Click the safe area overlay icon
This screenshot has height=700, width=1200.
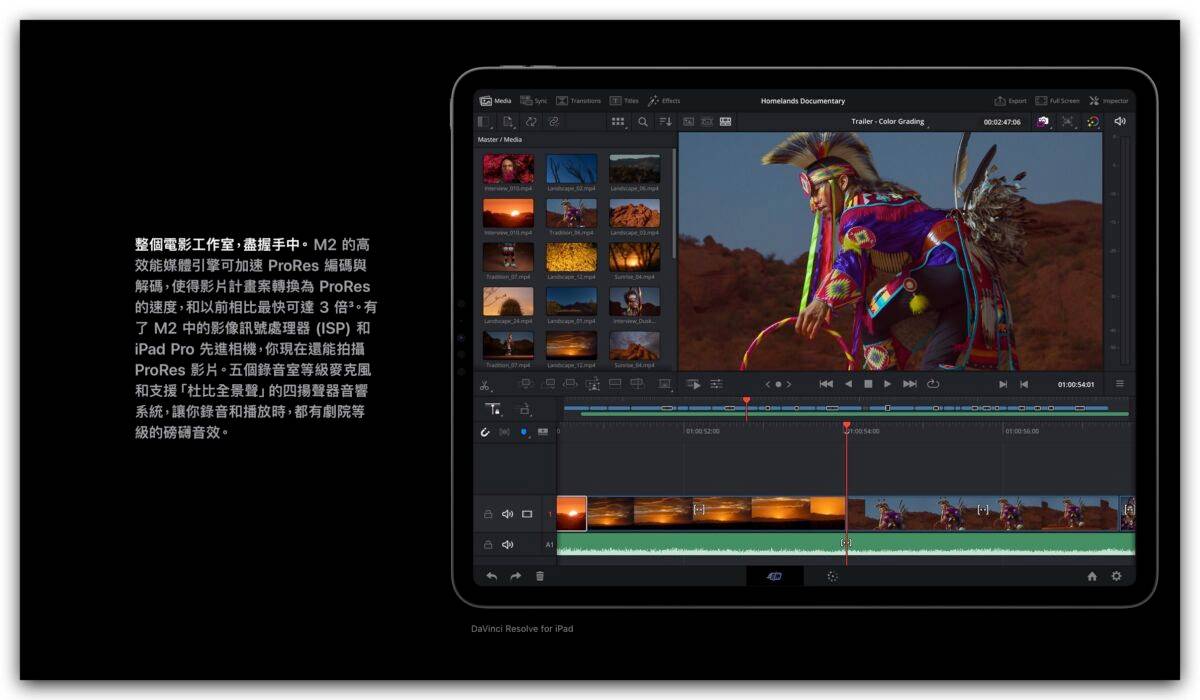(1068, 122)
